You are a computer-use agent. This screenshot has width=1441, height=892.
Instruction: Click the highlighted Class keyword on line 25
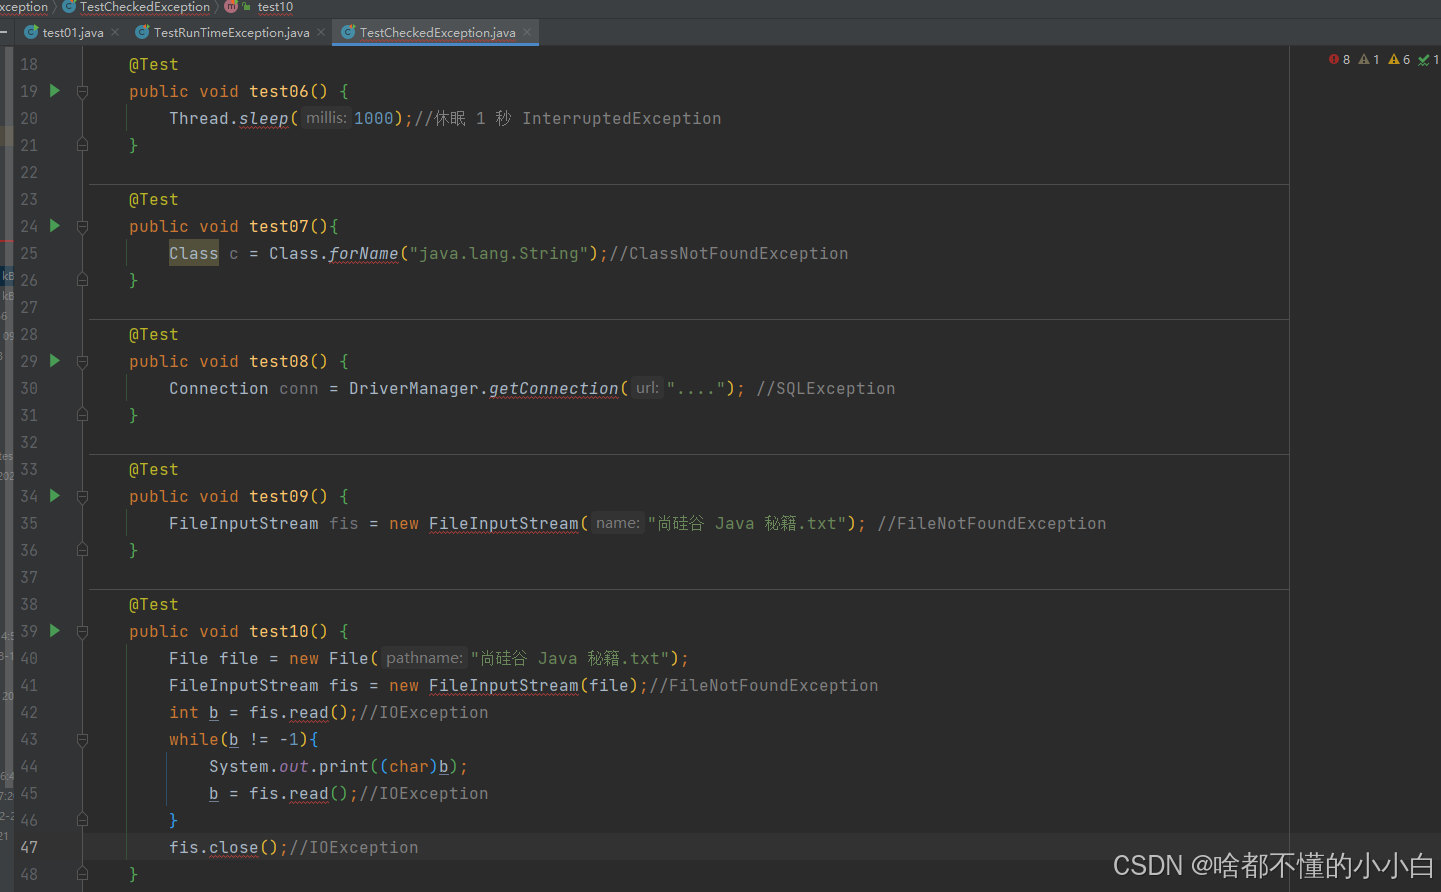point(193,253)
